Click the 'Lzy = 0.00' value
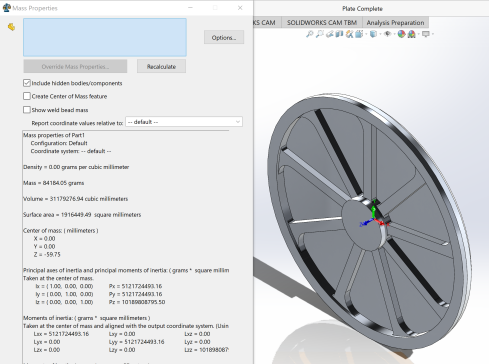489x364 pixels. click(x=122, y=350)
